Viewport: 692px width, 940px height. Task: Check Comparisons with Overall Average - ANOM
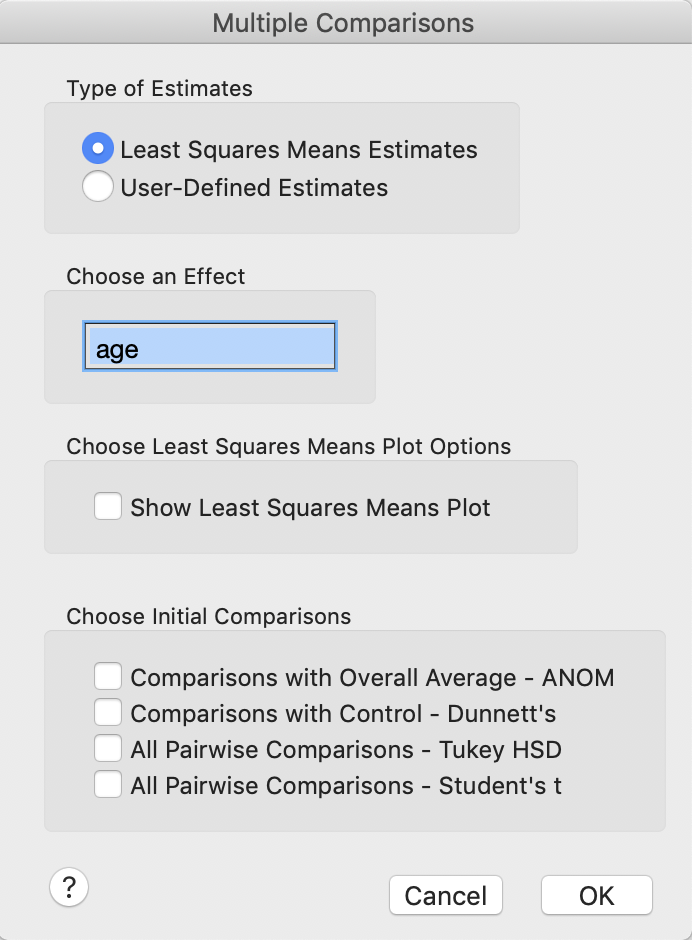pyautogui.click(x=107, y=676)
